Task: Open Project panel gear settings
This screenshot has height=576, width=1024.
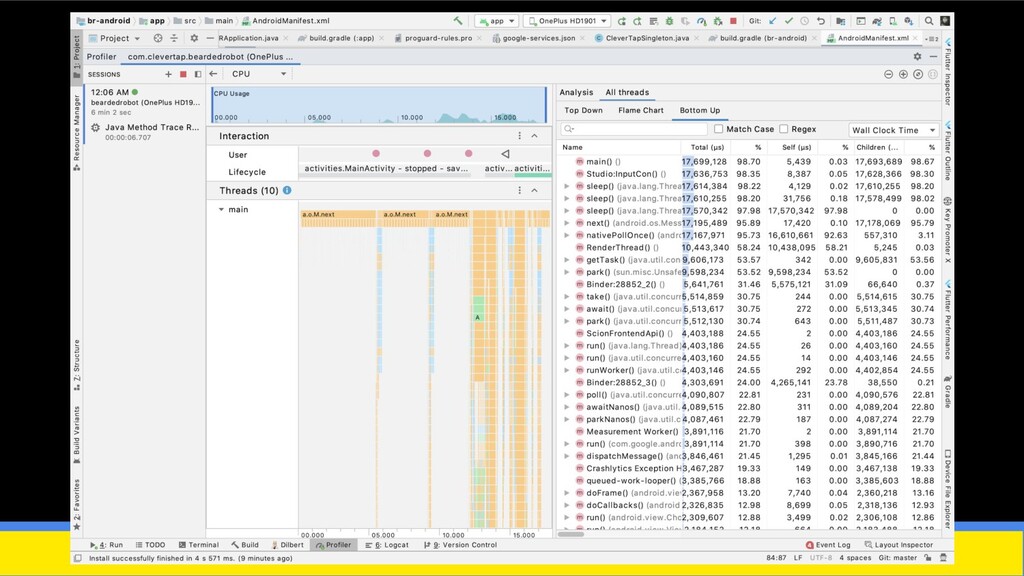Action: (x=194, y=39)
